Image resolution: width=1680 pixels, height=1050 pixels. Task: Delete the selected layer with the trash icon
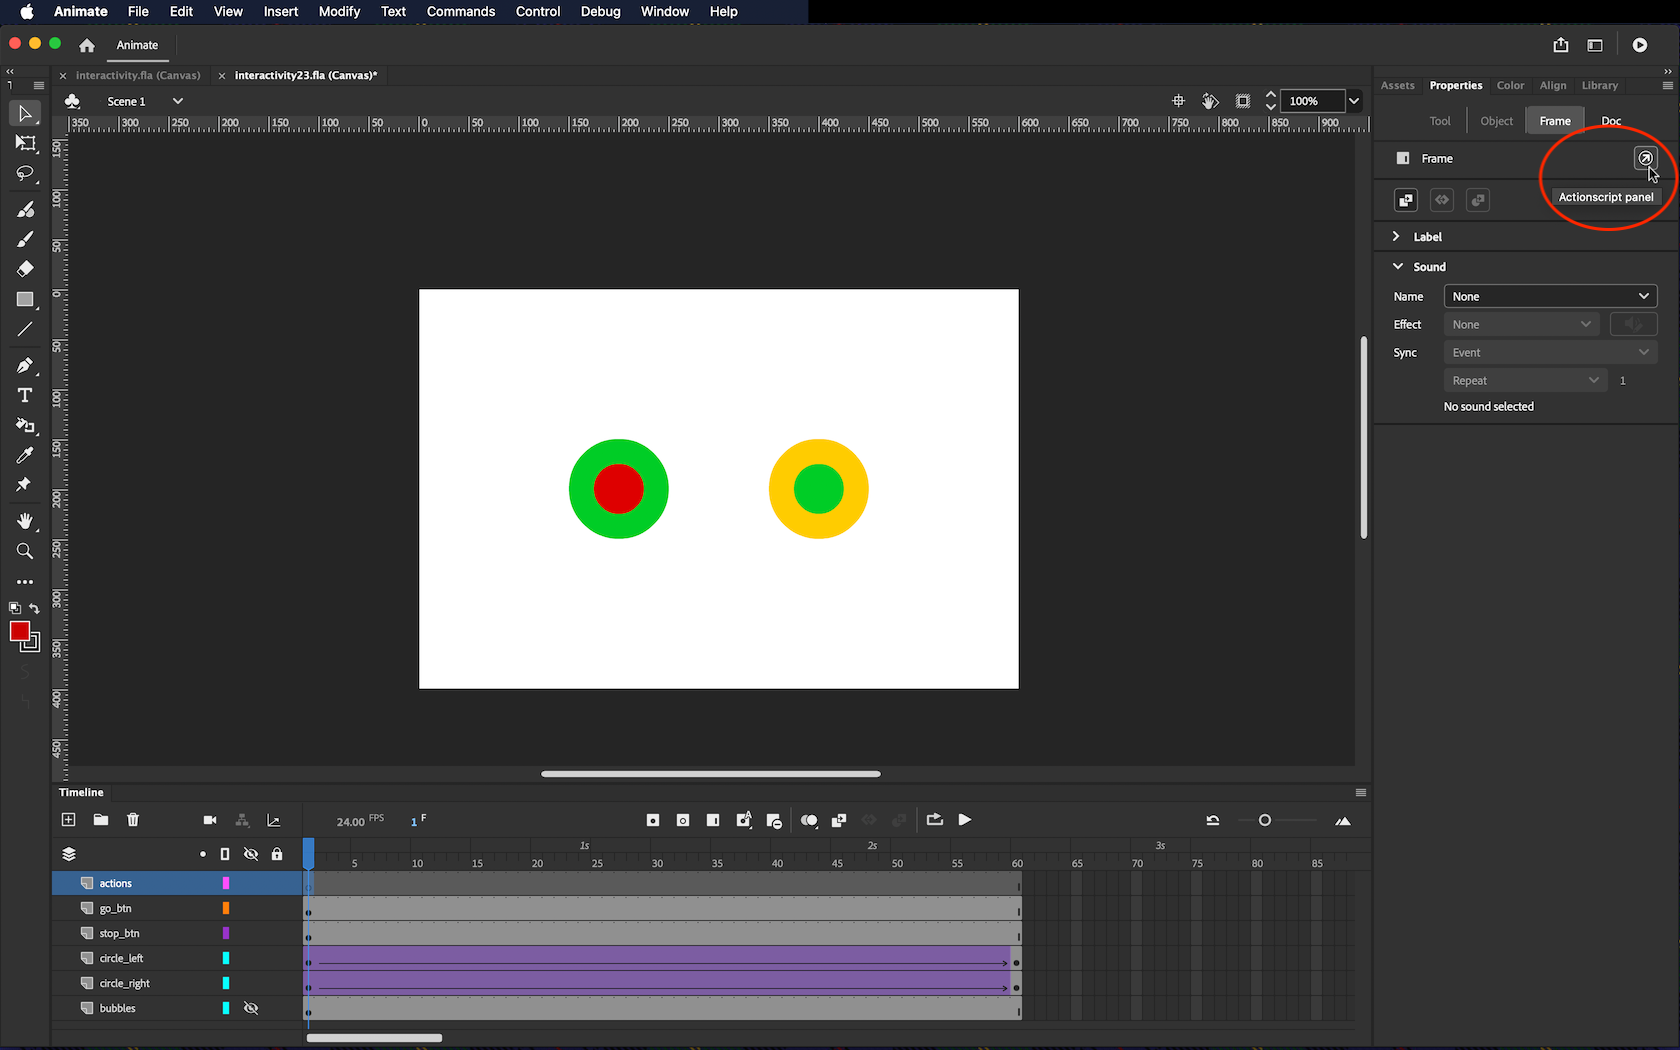click(x=133, y=820)
